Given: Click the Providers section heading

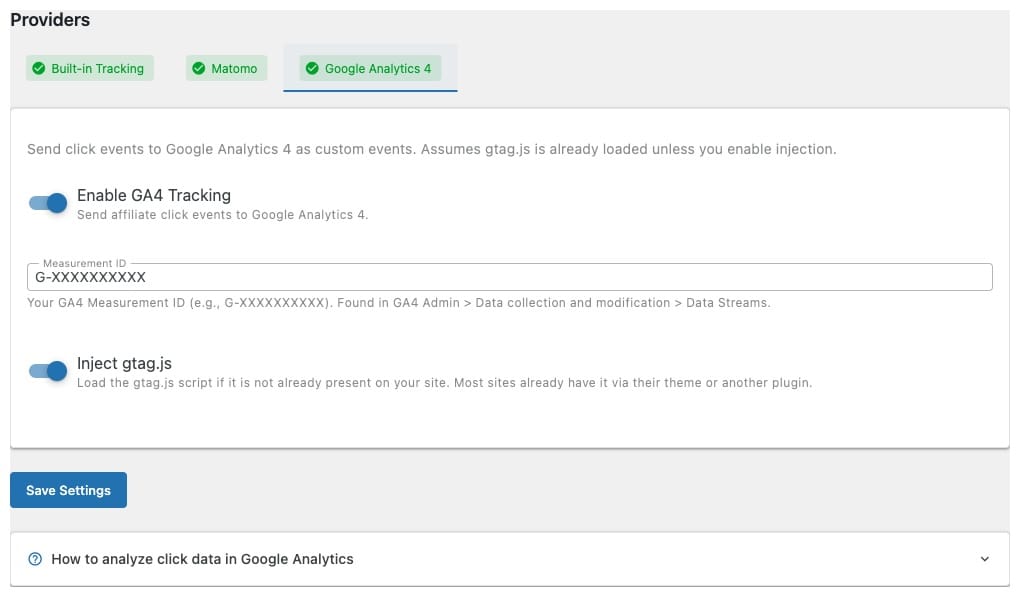Looking at the screenshot, I should pyautogui.click(x=50, y=20).
